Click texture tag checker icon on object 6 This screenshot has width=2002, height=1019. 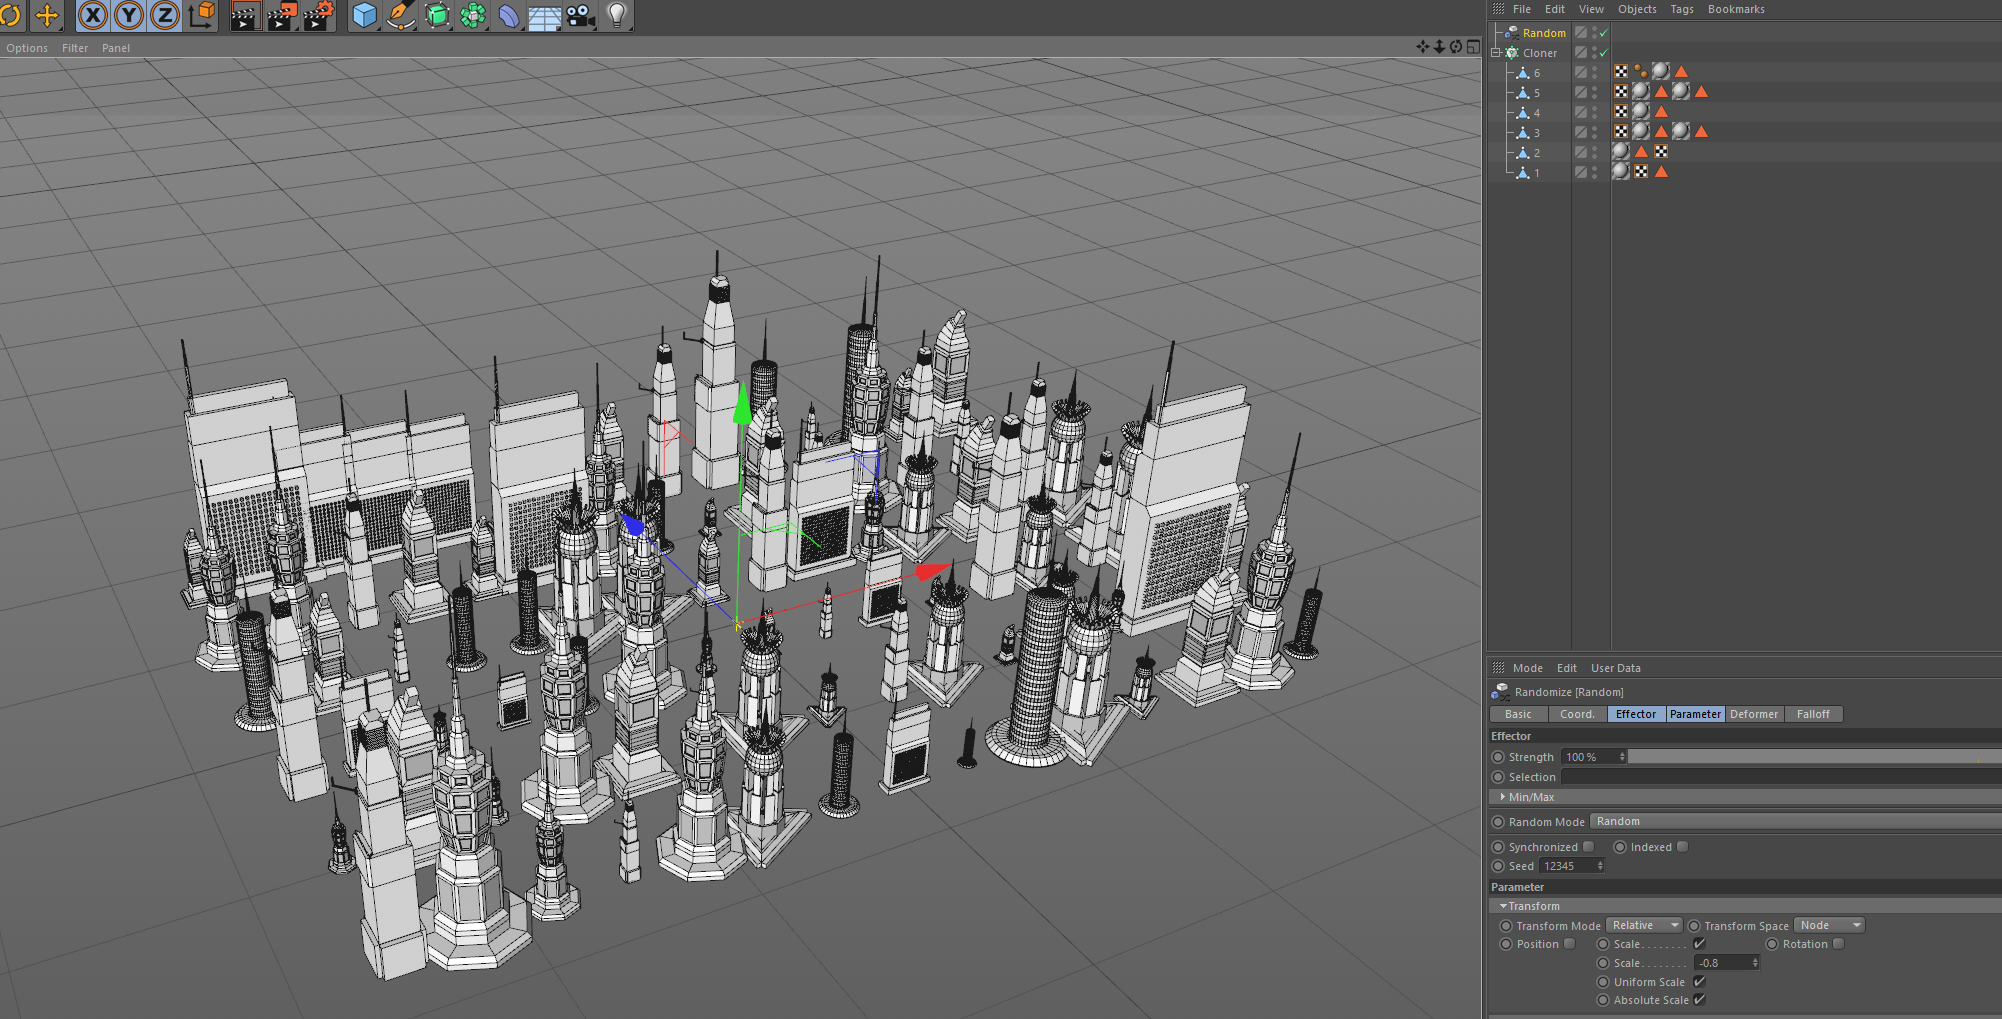(1621, 72)
